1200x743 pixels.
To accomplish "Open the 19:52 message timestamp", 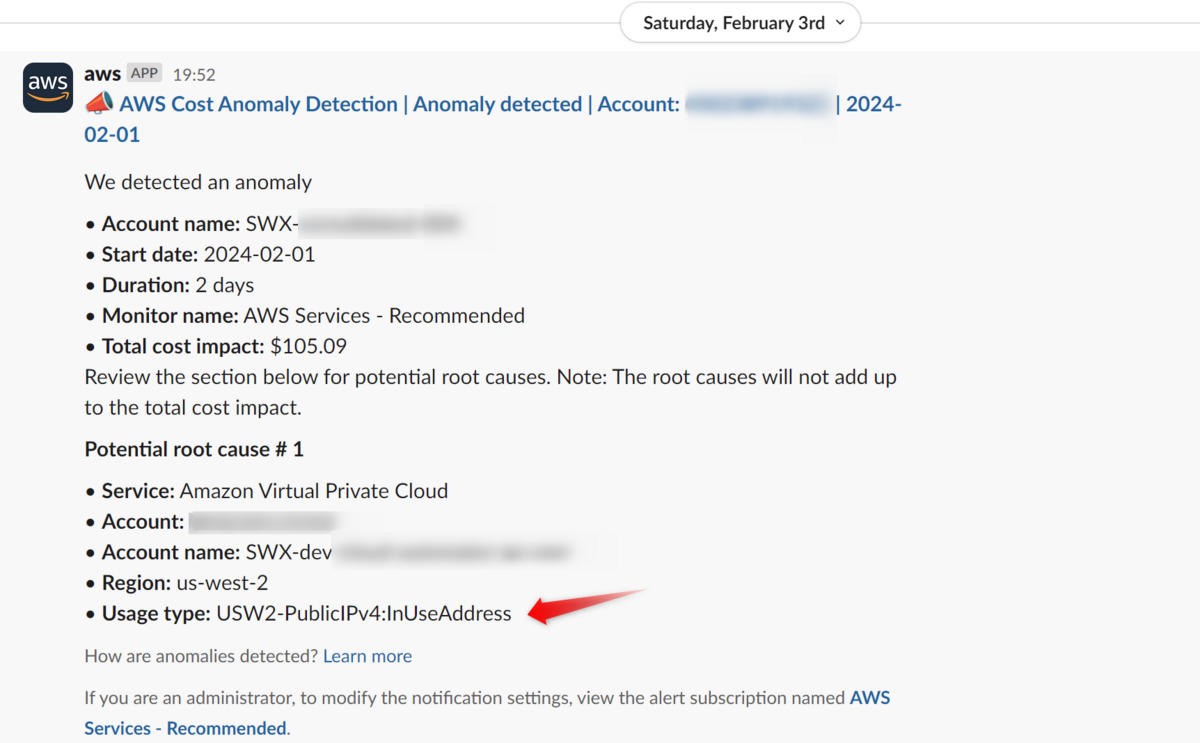I will point(194,75).
